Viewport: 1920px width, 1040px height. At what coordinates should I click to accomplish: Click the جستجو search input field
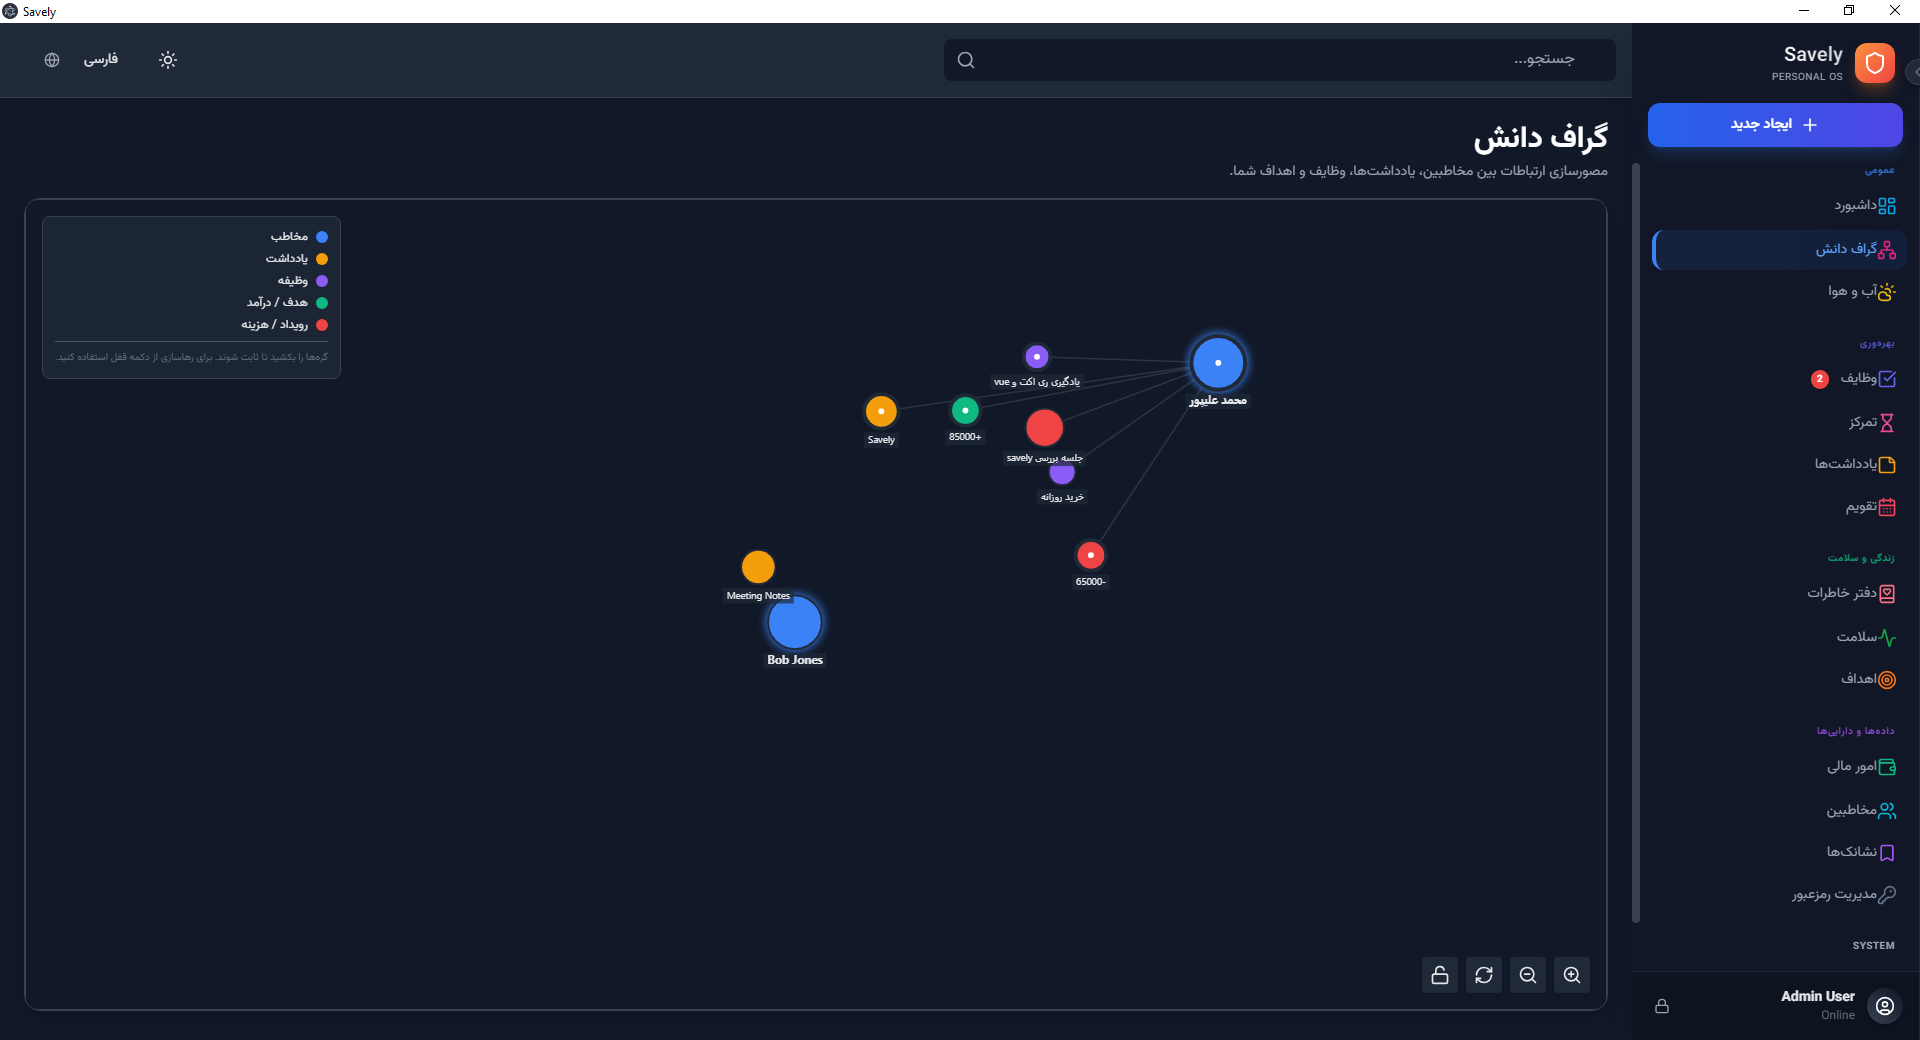pyautogui.click(x=1280, y=60)
